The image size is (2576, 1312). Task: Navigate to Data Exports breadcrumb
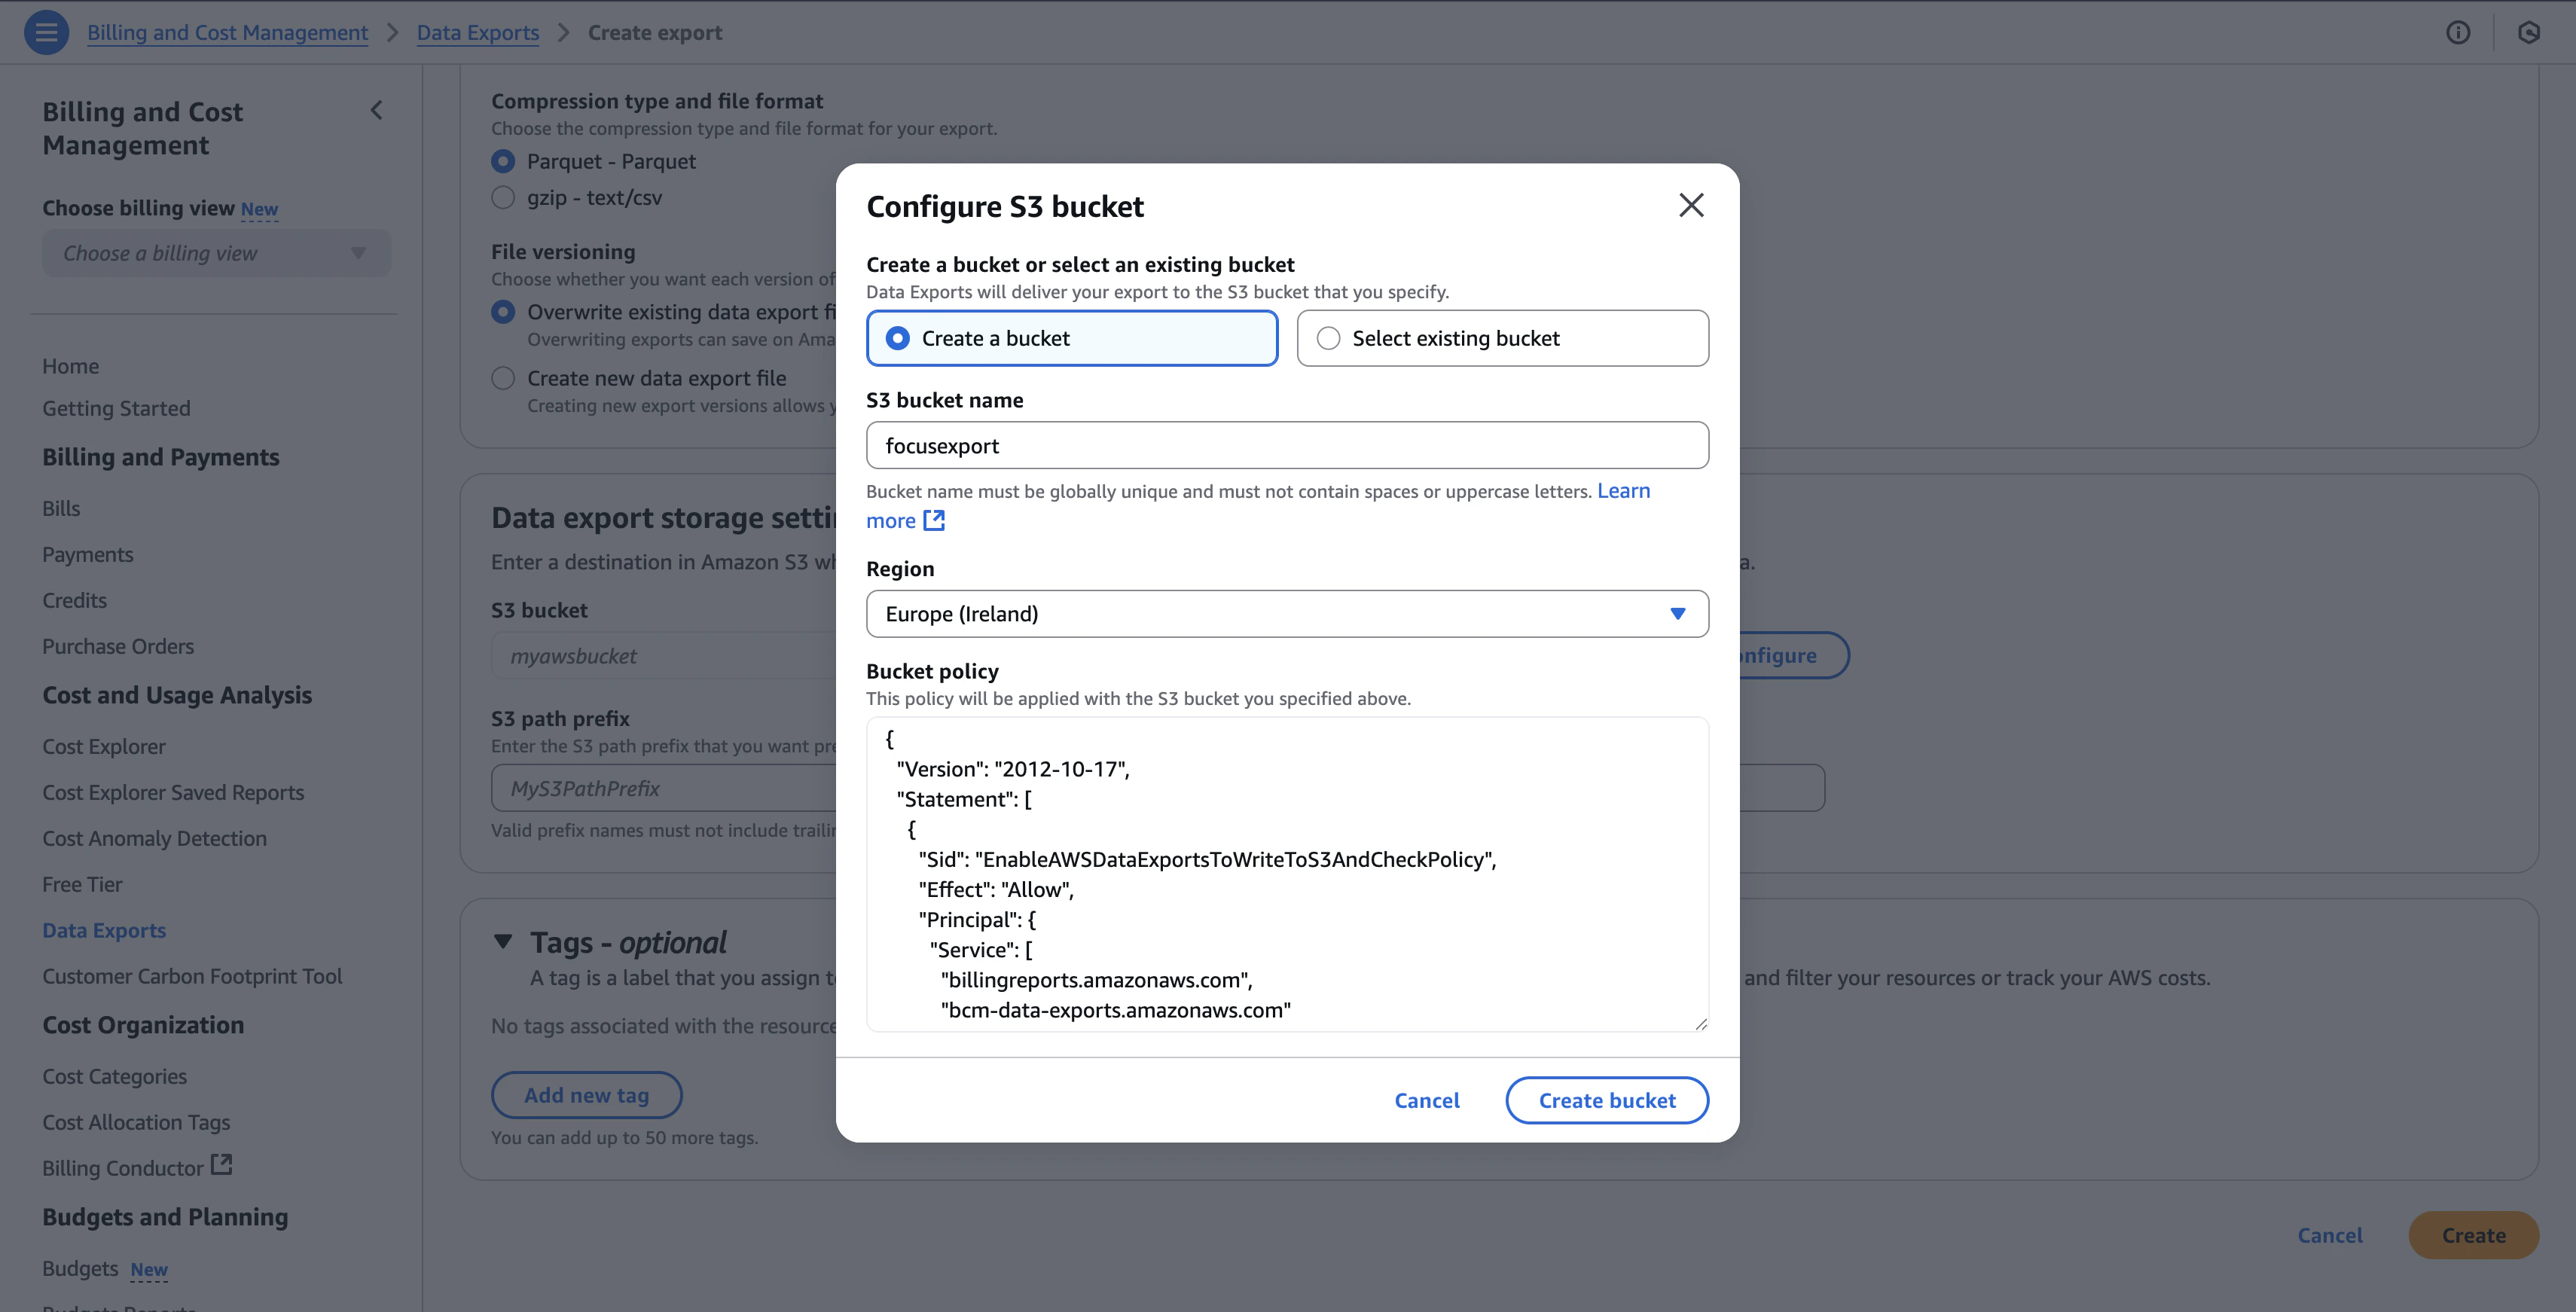(477, 32)
